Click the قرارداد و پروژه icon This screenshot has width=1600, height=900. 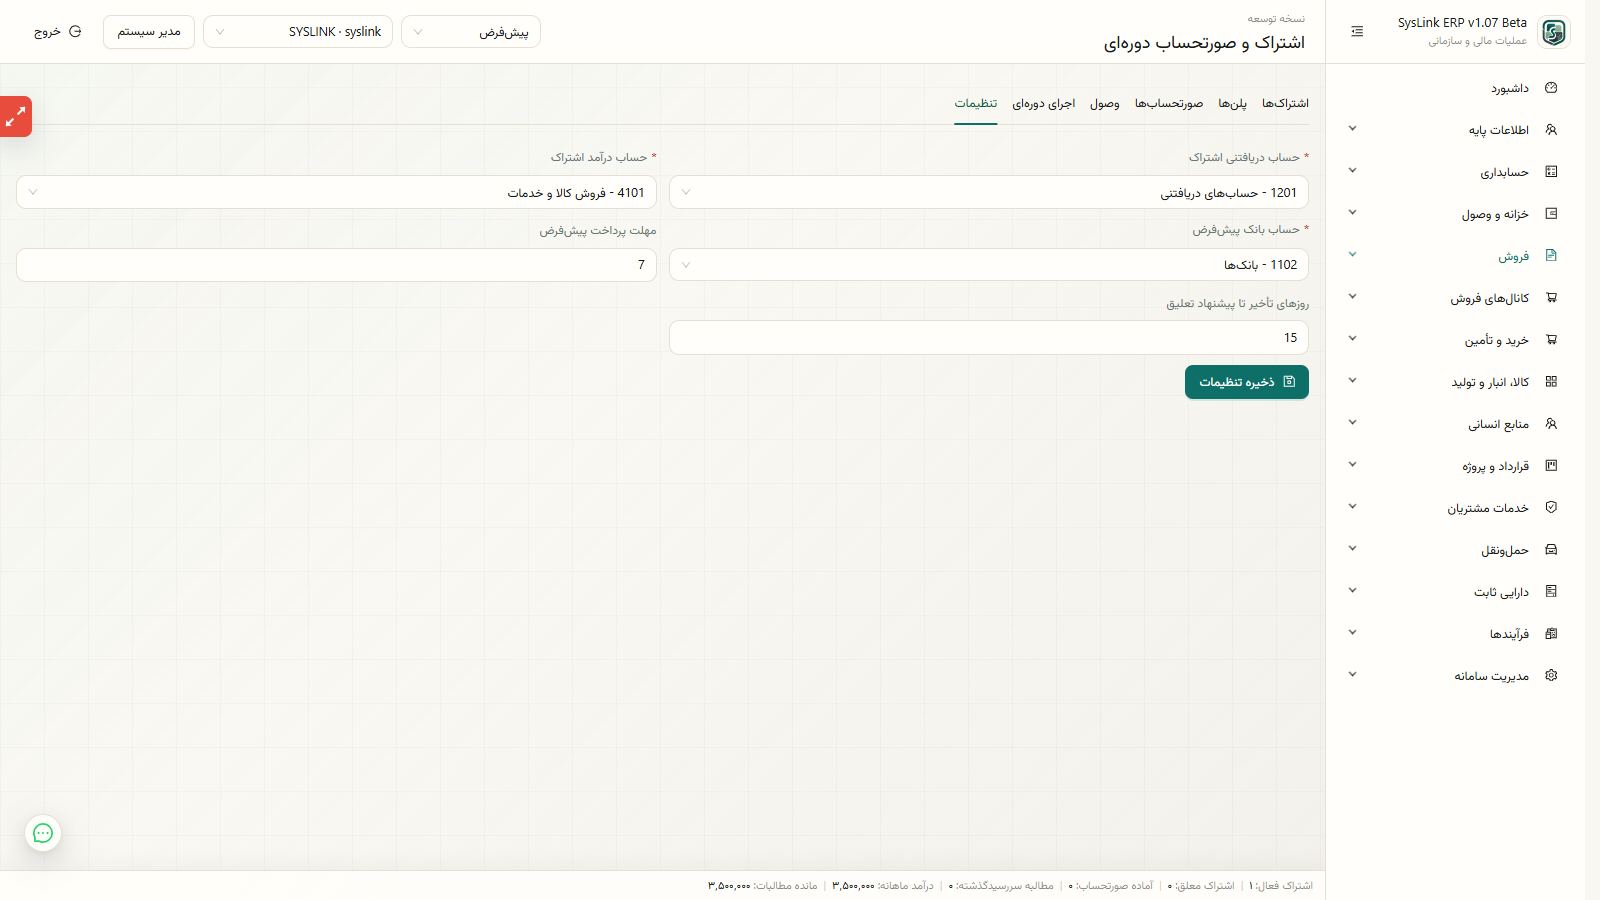(x=1551, y=466)
